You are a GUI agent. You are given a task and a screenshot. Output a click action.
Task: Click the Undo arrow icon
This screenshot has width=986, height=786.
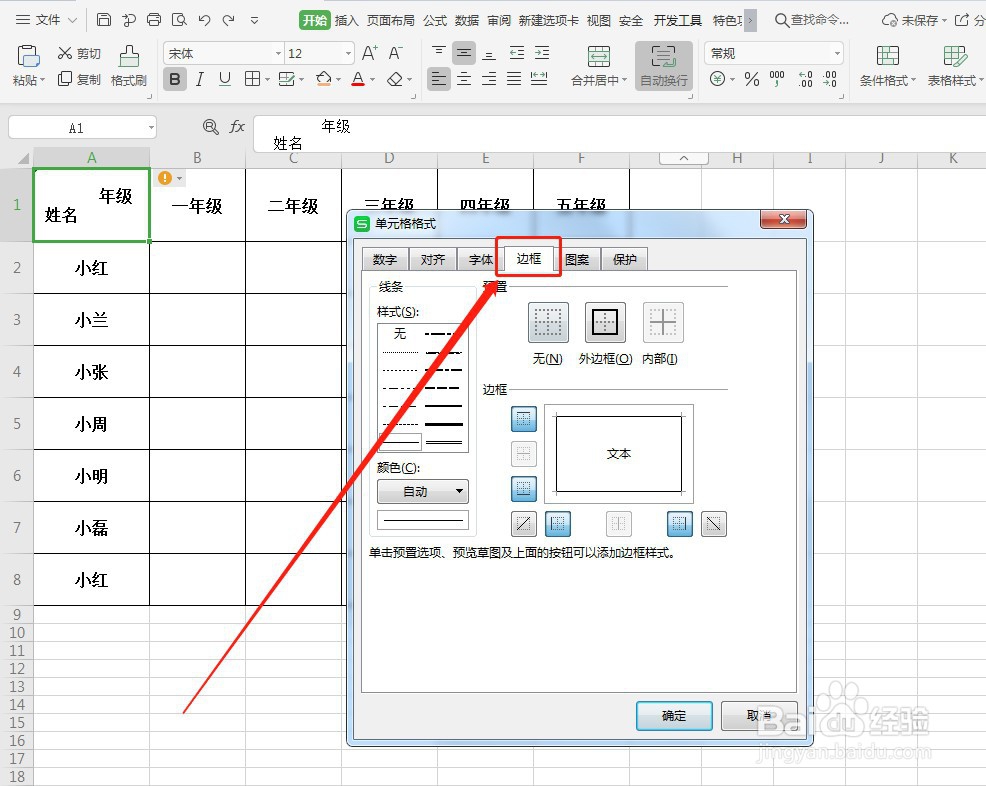(207, 18)
